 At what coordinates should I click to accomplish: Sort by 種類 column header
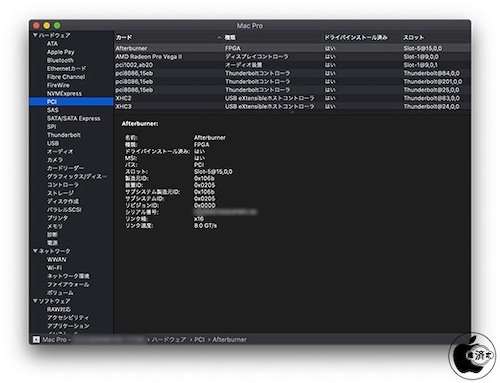pos(230,38)
